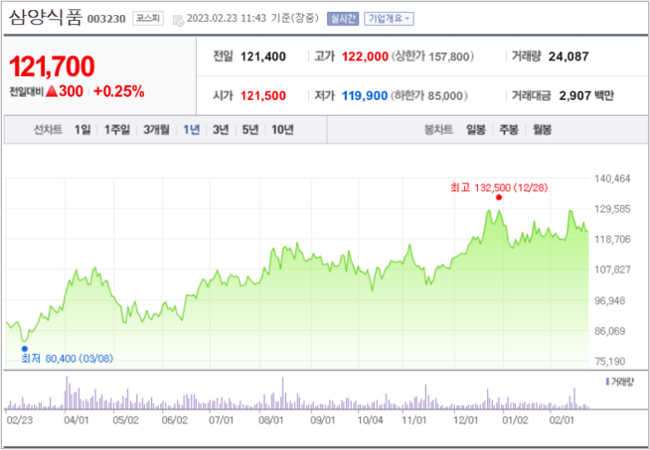Select the 1주일 line chart period
This screenshot has width=650, height=450.
(117, 130)
